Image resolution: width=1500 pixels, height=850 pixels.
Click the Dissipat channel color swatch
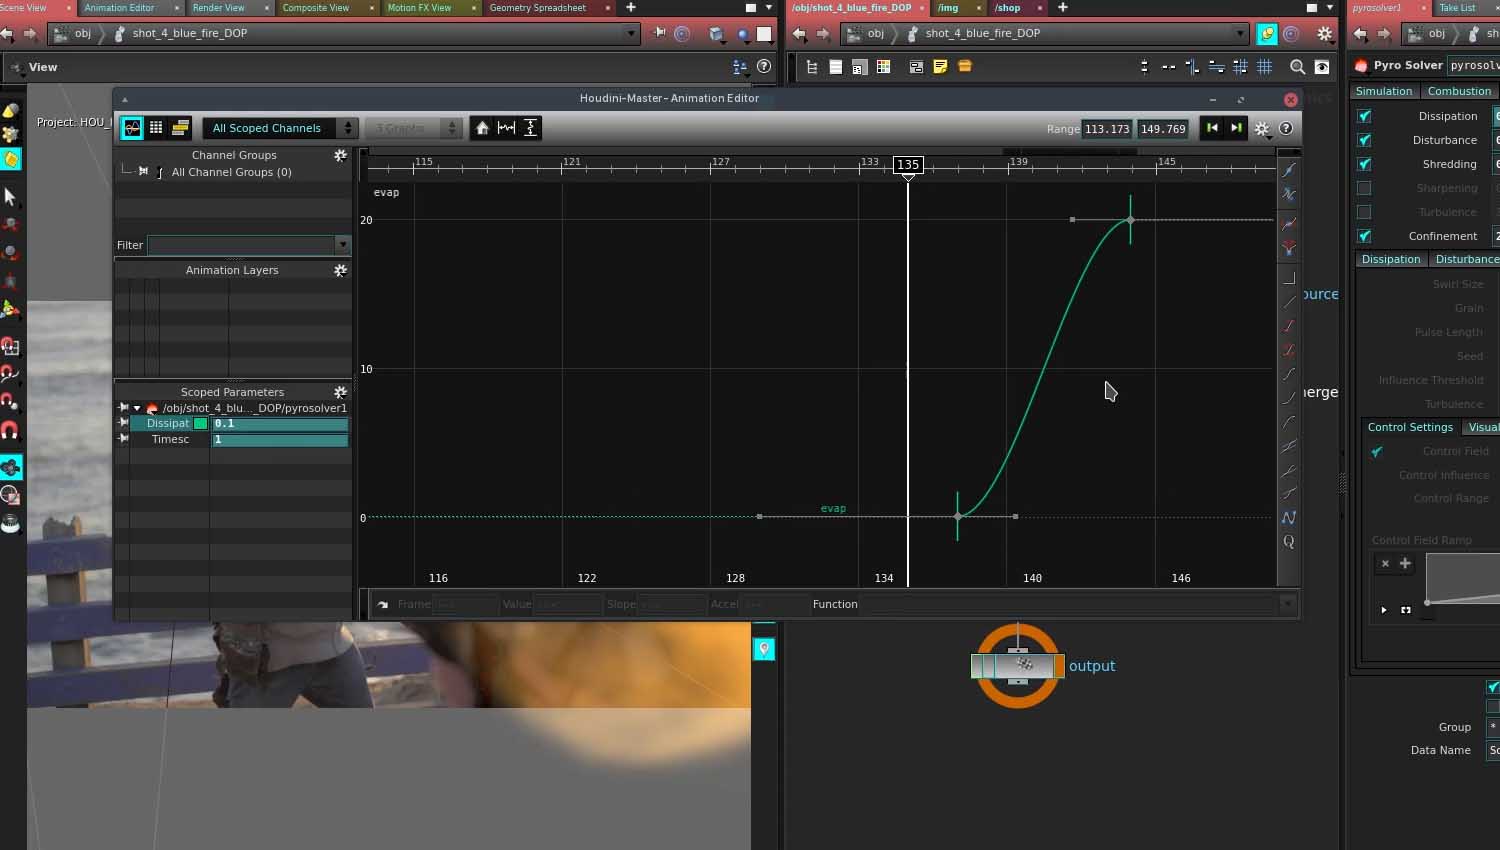201,424
